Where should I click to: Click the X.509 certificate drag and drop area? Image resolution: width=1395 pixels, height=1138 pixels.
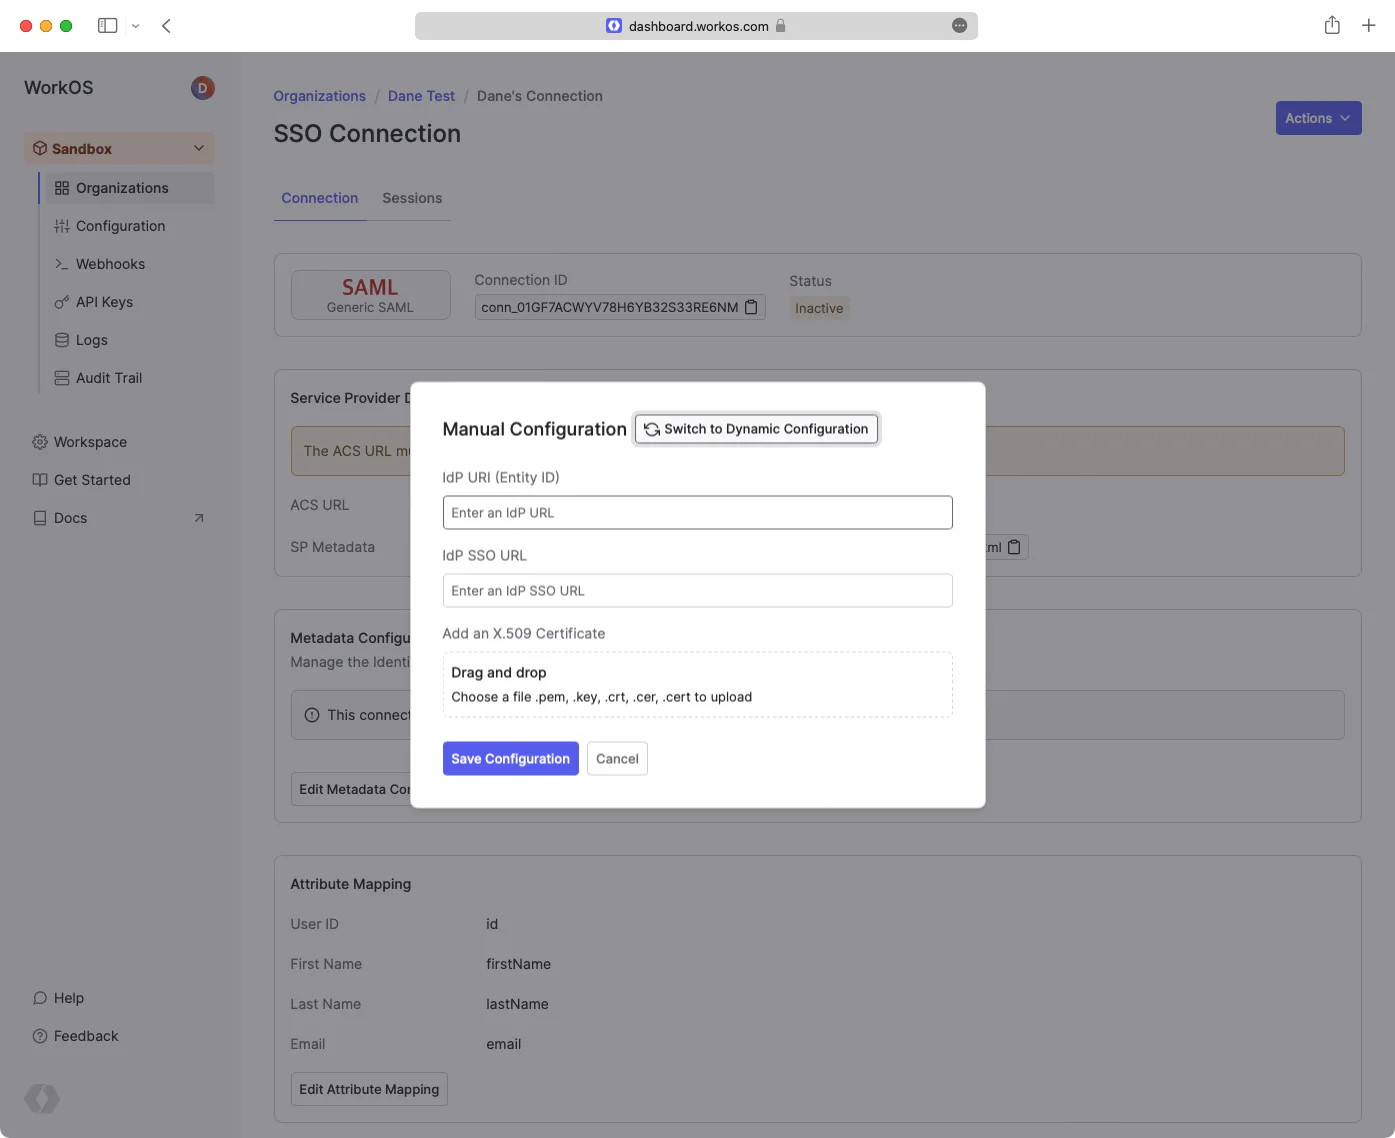point(698,685)
